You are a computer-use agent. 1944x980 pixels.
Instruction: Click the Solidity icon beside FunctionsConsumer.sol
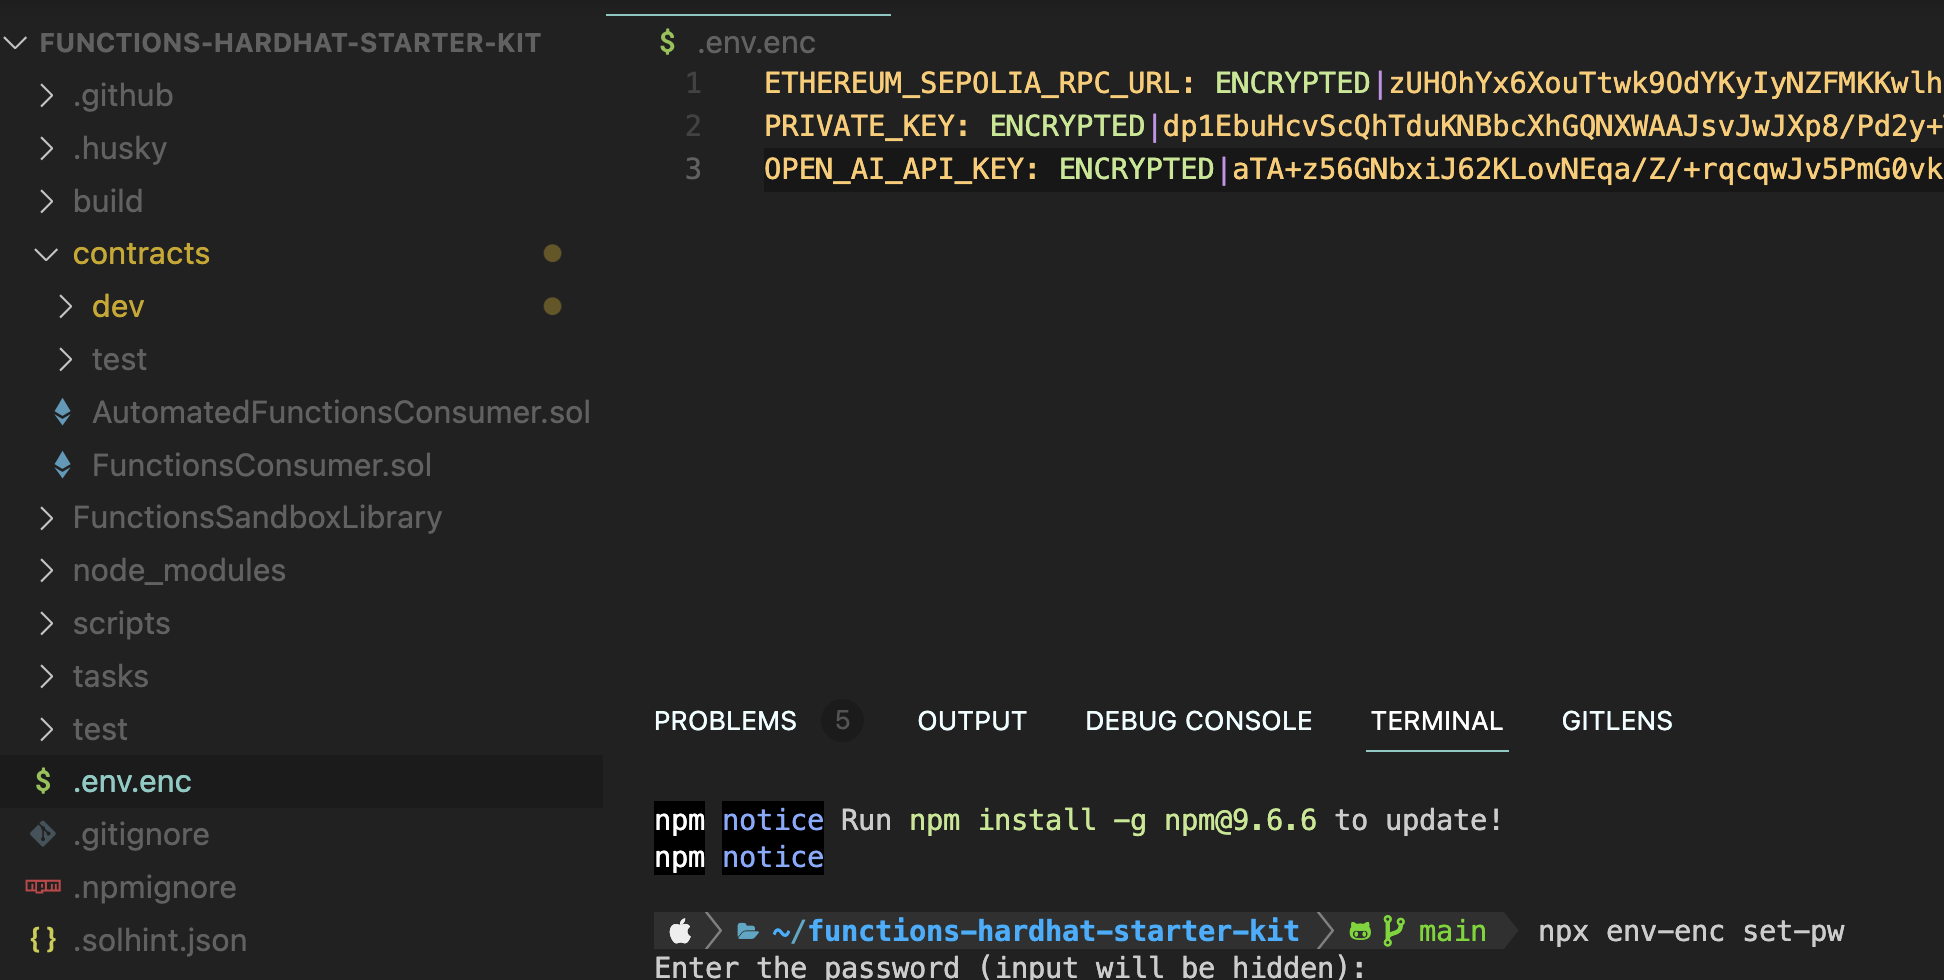click(x=62, y=464)
